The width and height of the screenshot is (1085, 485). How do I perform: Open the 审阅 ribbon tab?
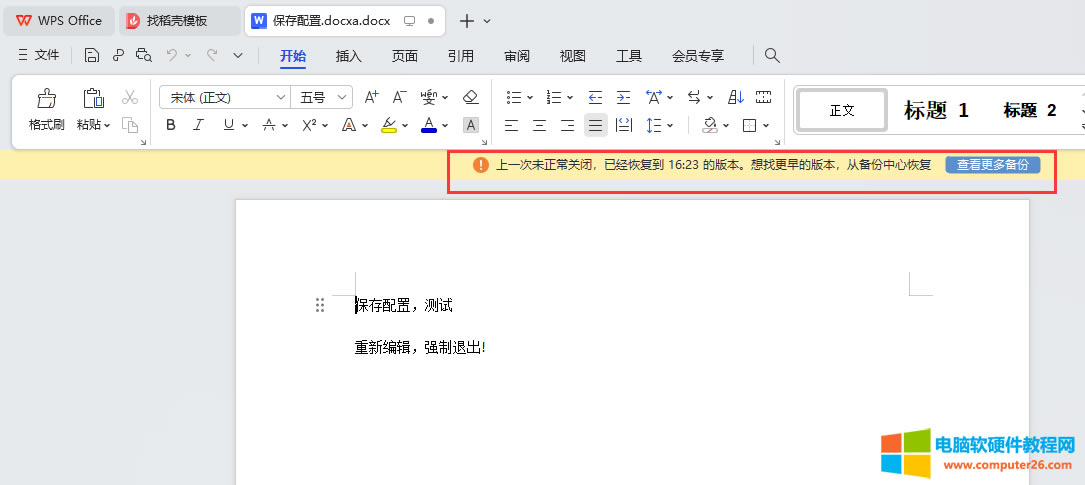(517, 56)
